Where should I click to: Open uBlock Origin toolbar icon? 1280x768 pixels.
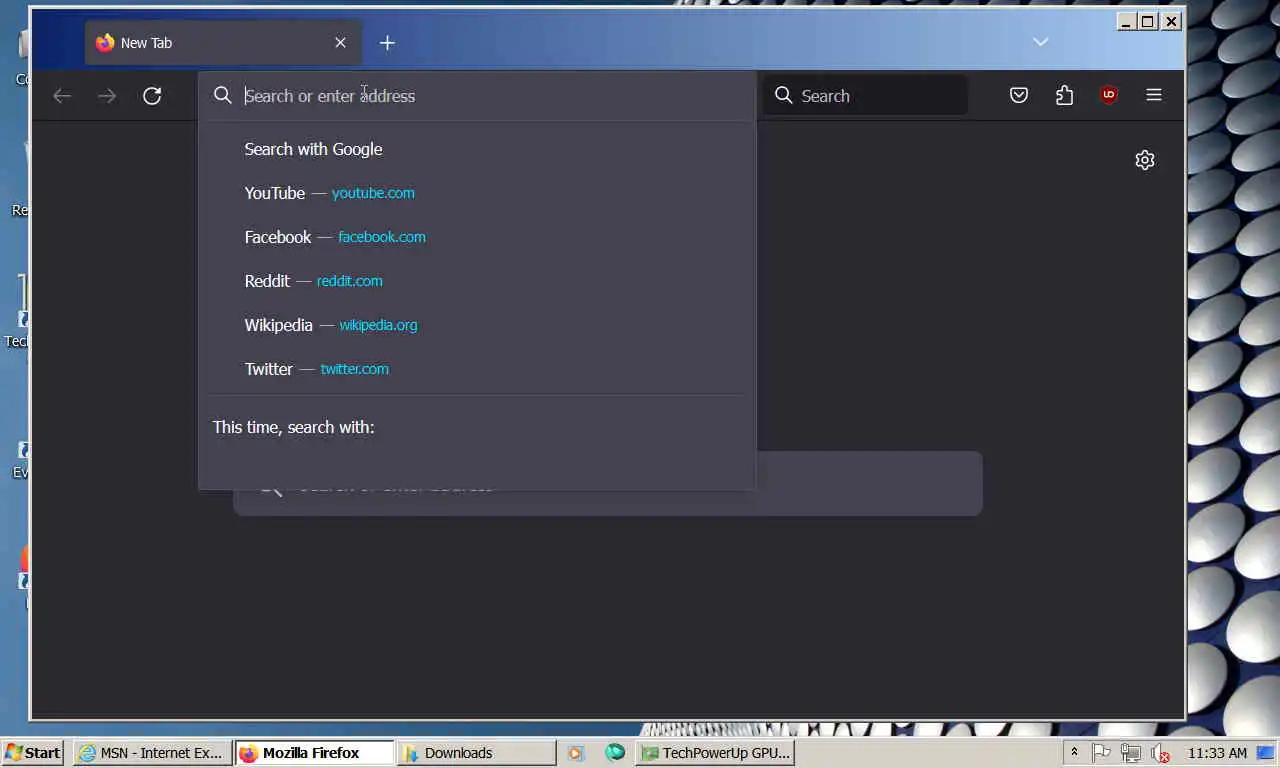[x=1108, y=96]
